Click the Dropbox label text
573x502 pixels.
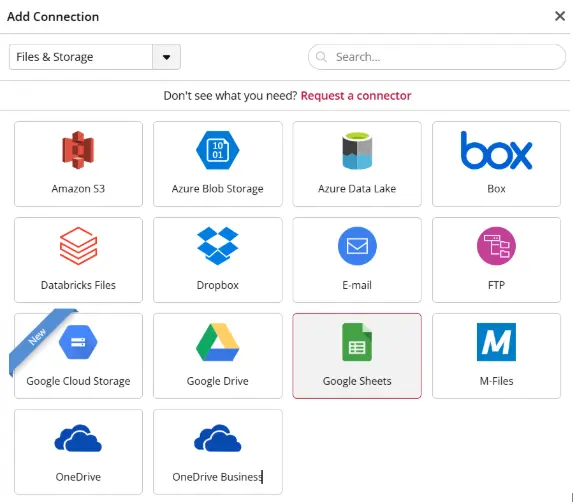[x=217, y=285]
